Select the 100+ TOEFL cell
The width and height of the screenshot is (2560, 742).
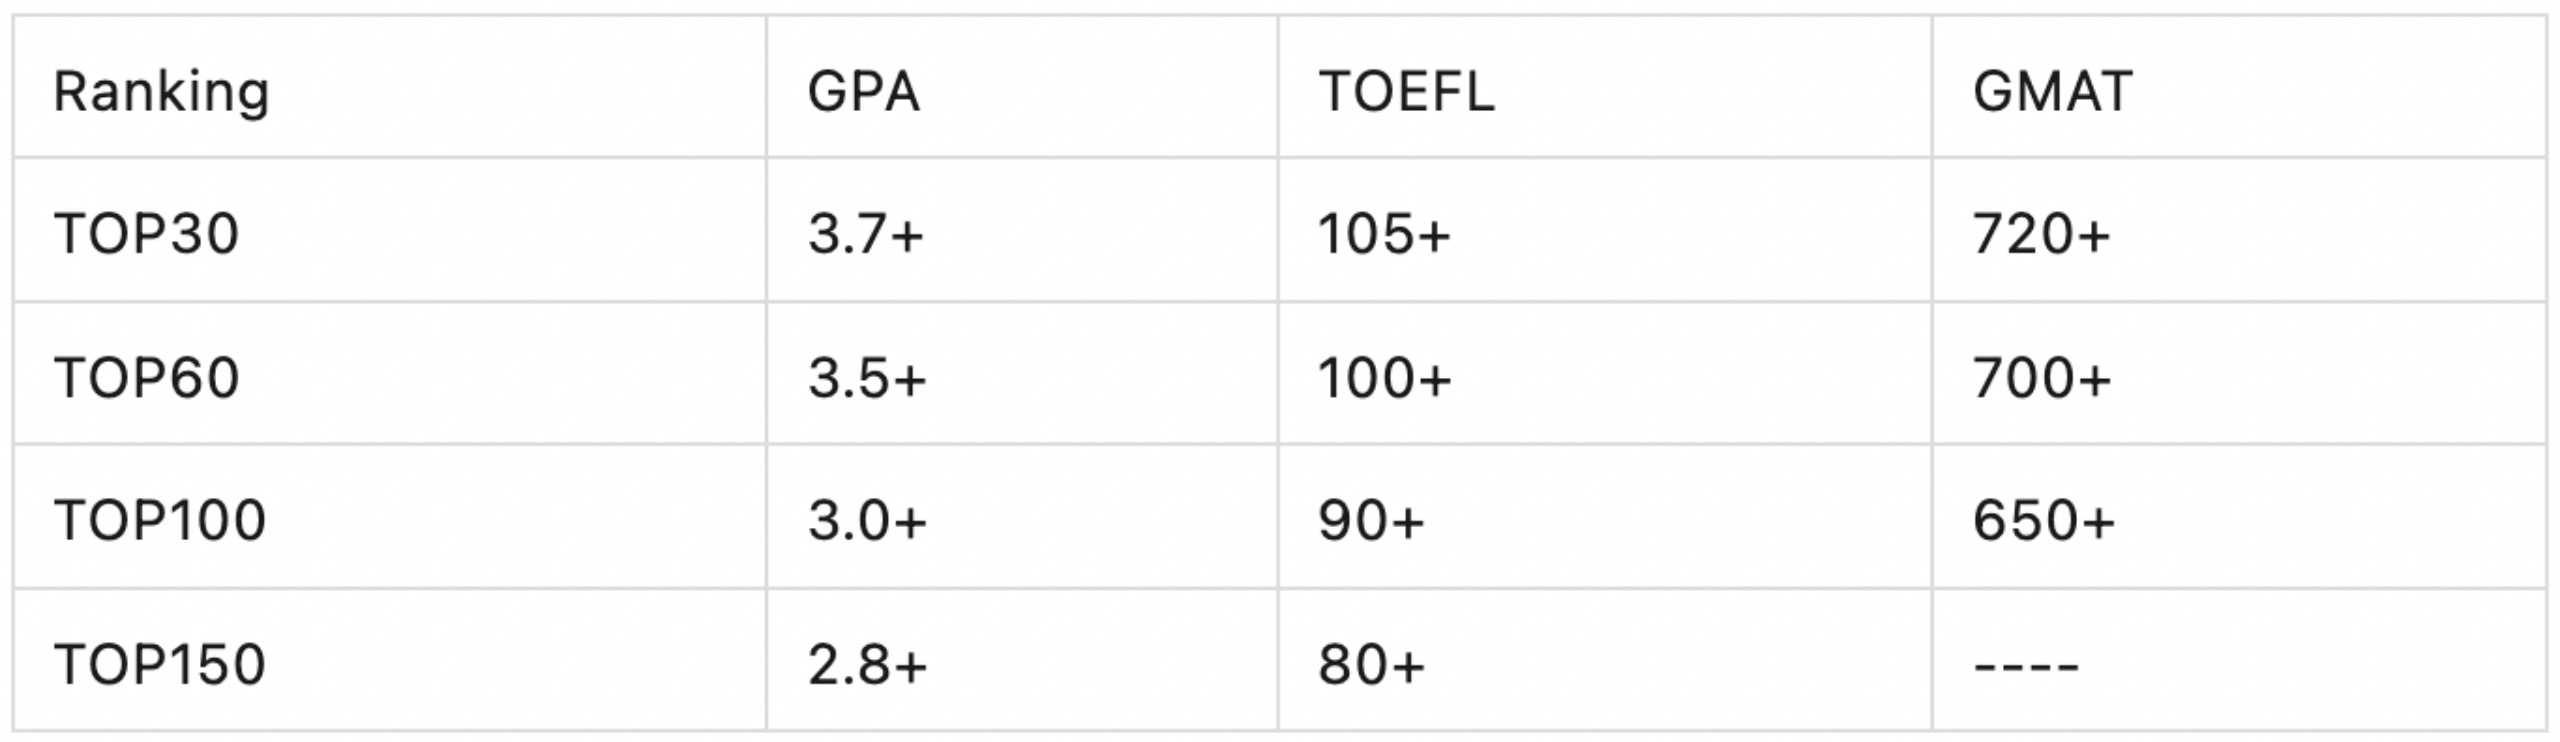(x=1605, y=373)
